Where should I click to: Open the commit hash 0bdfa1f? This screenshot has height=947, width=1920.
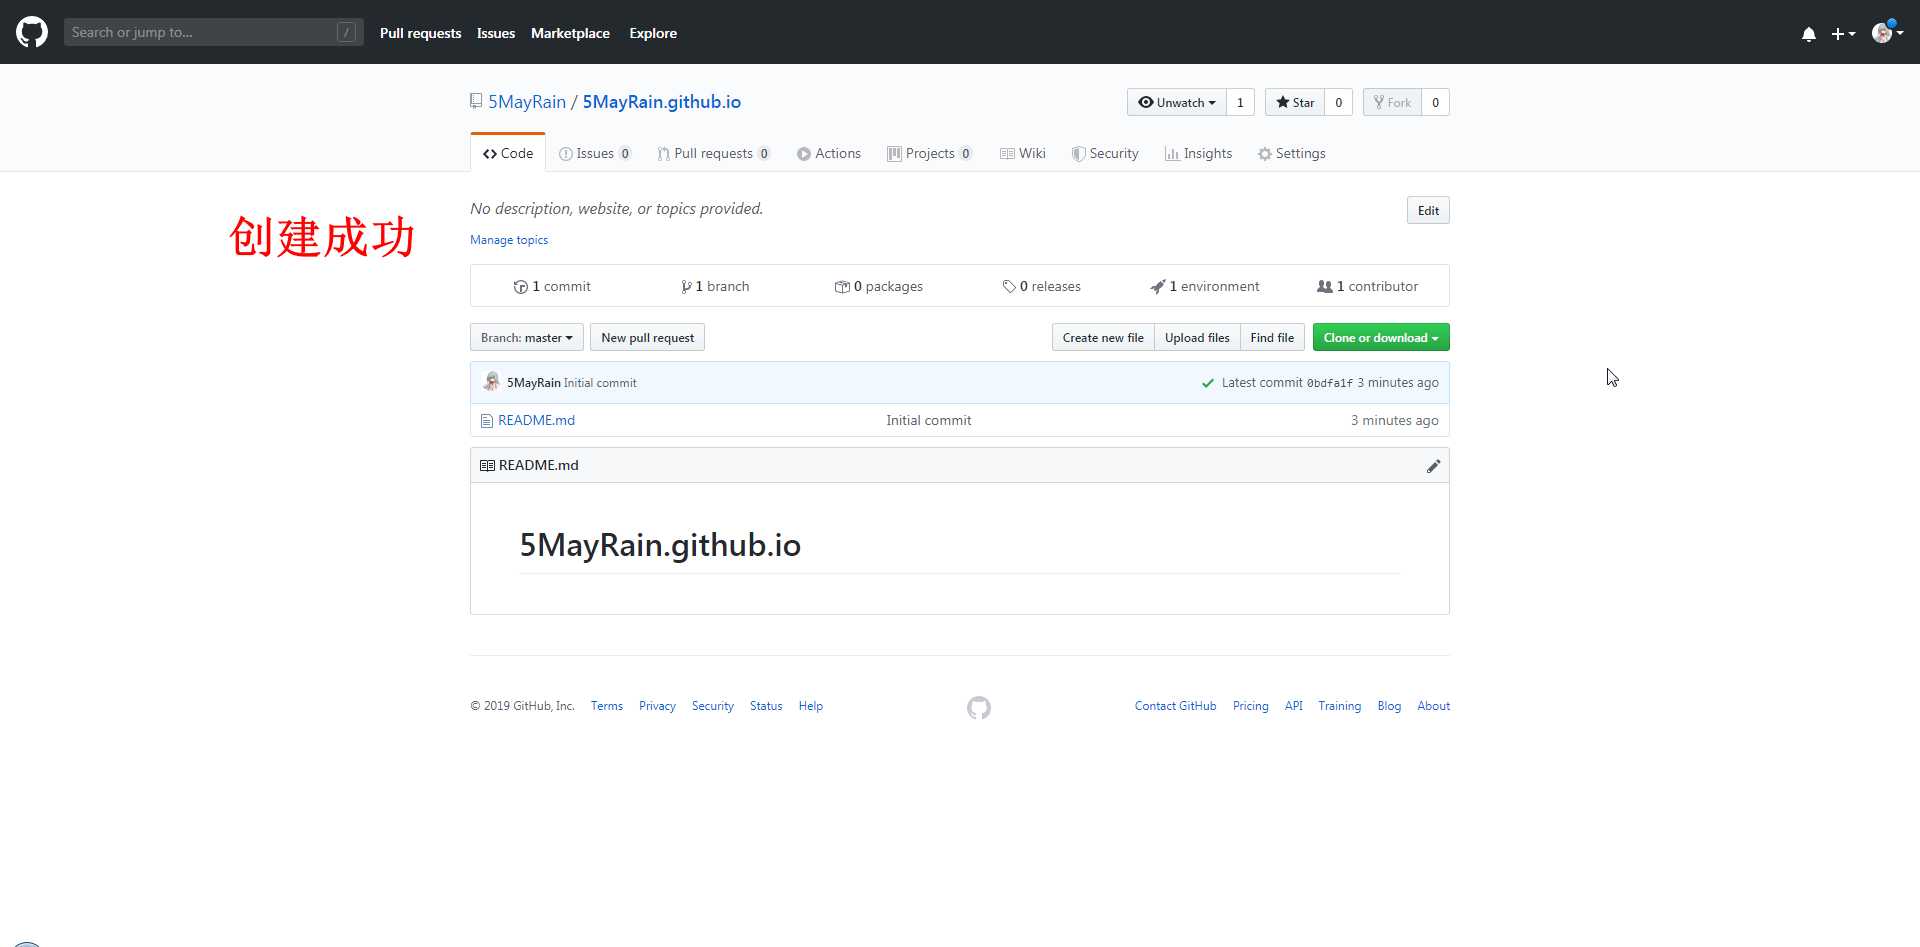[1329, 383]
